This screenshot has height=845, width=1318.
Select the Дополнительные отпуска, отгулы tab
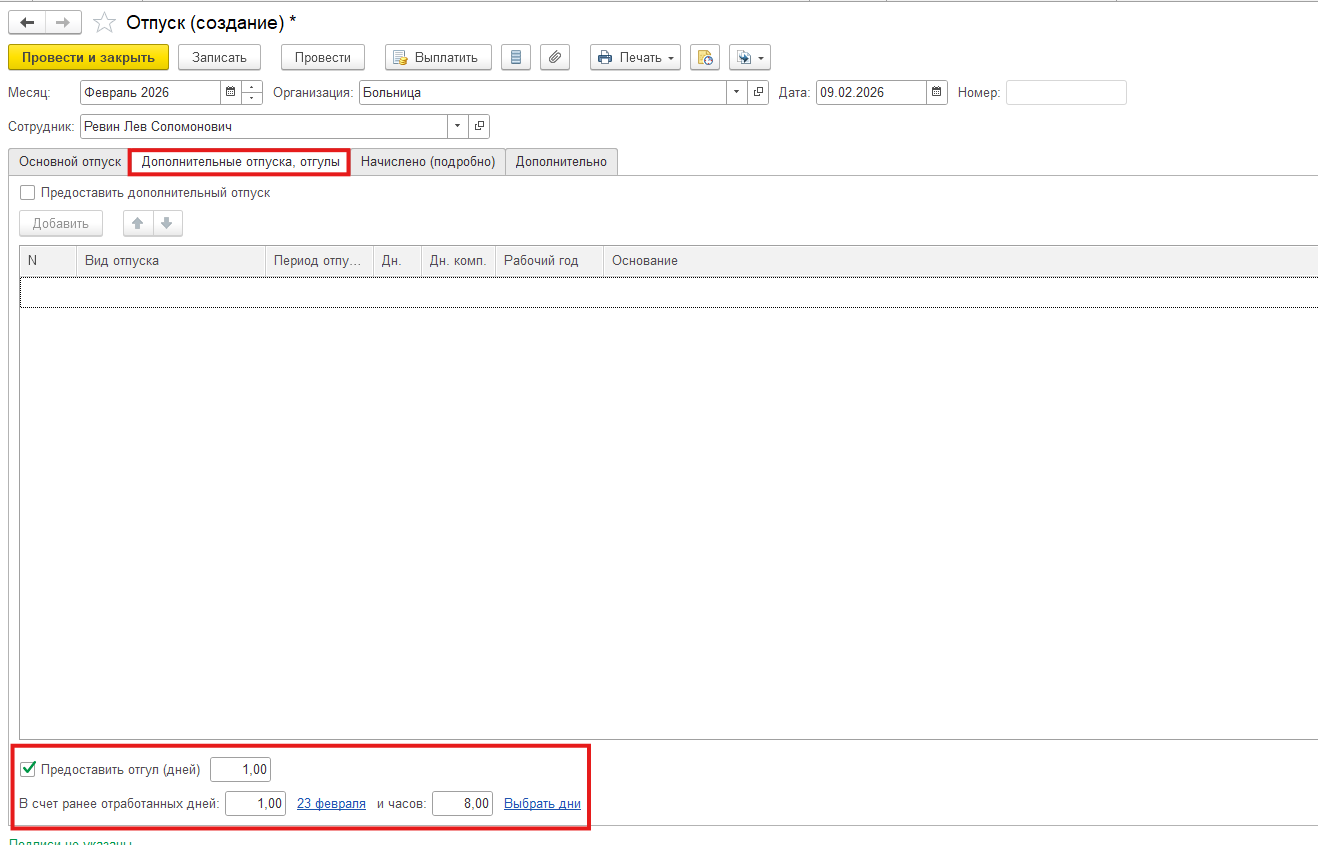pos(240,162)
